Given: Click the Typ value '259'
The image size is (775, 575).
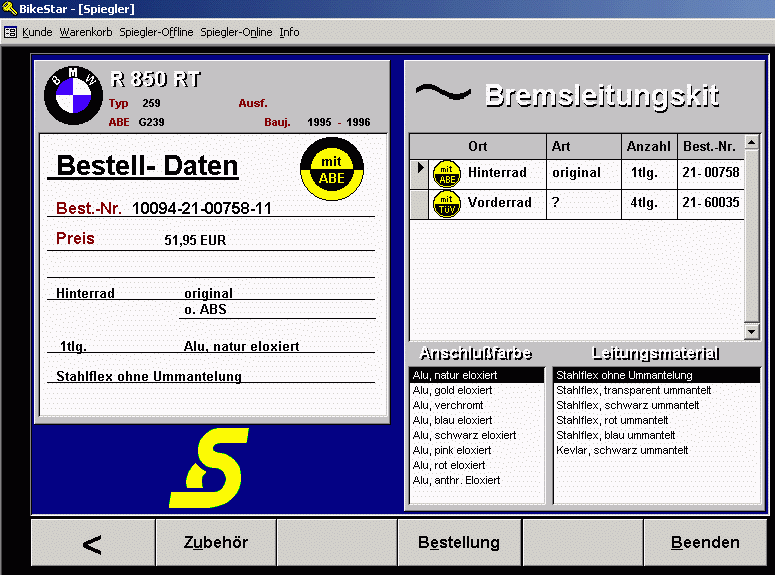Looking at the screenshot, I should pyautogui.click(x=151, y=103).
